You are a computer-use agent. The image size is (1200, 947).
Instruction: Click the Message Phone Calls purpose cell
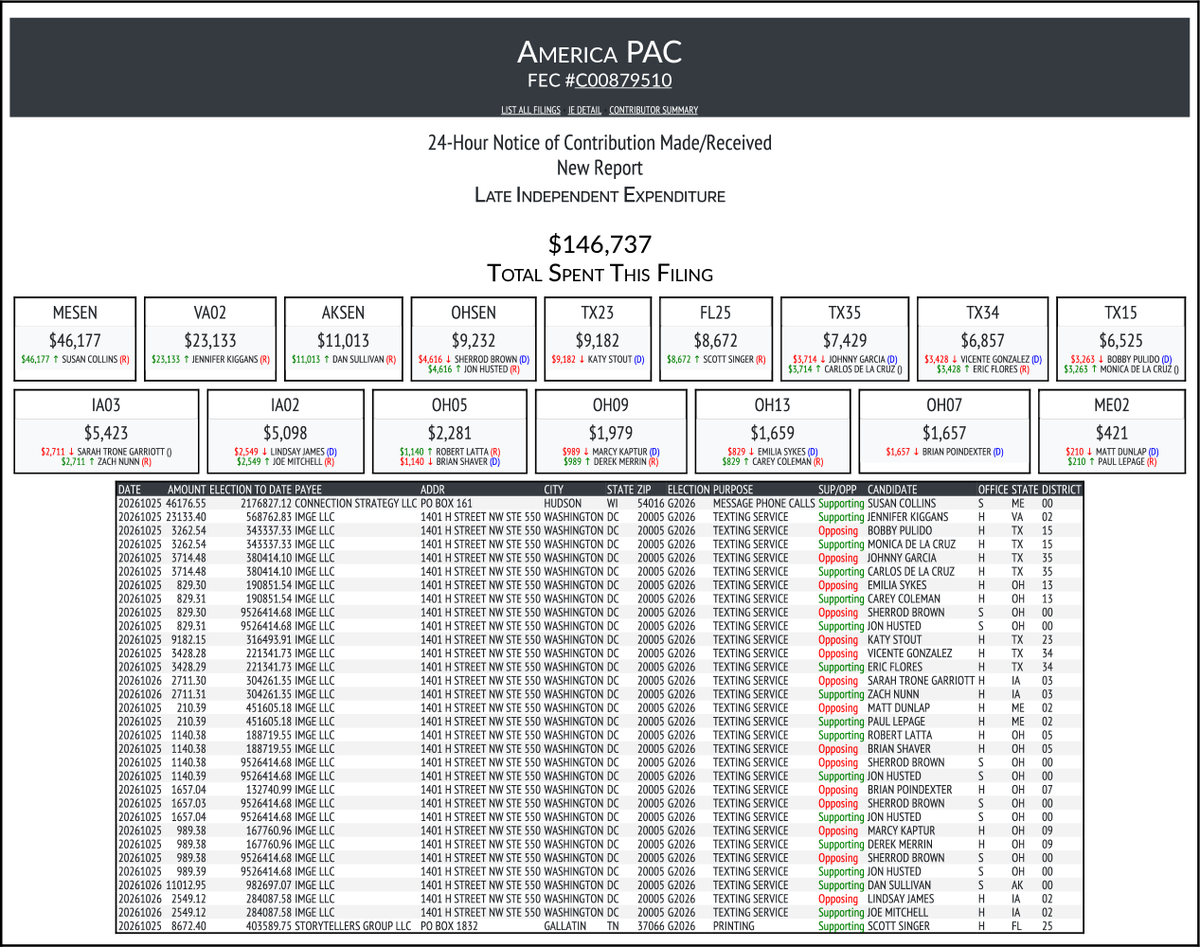764,503
